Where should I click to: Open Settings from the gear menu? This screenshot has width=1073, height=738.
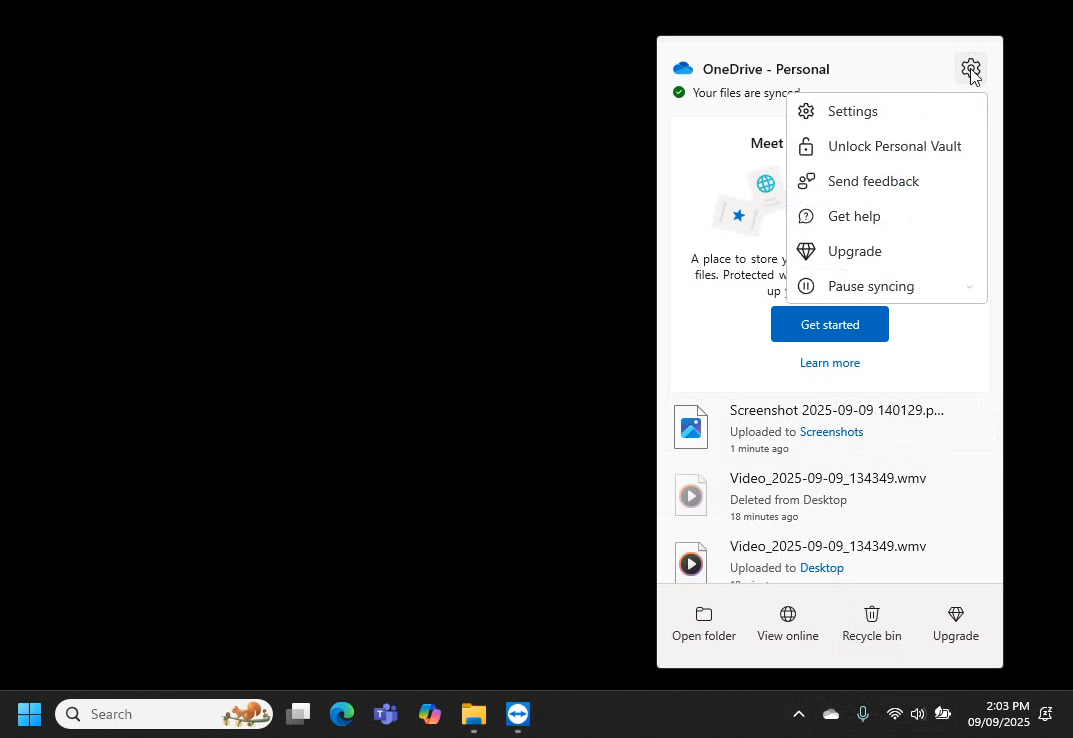(887, 111)
